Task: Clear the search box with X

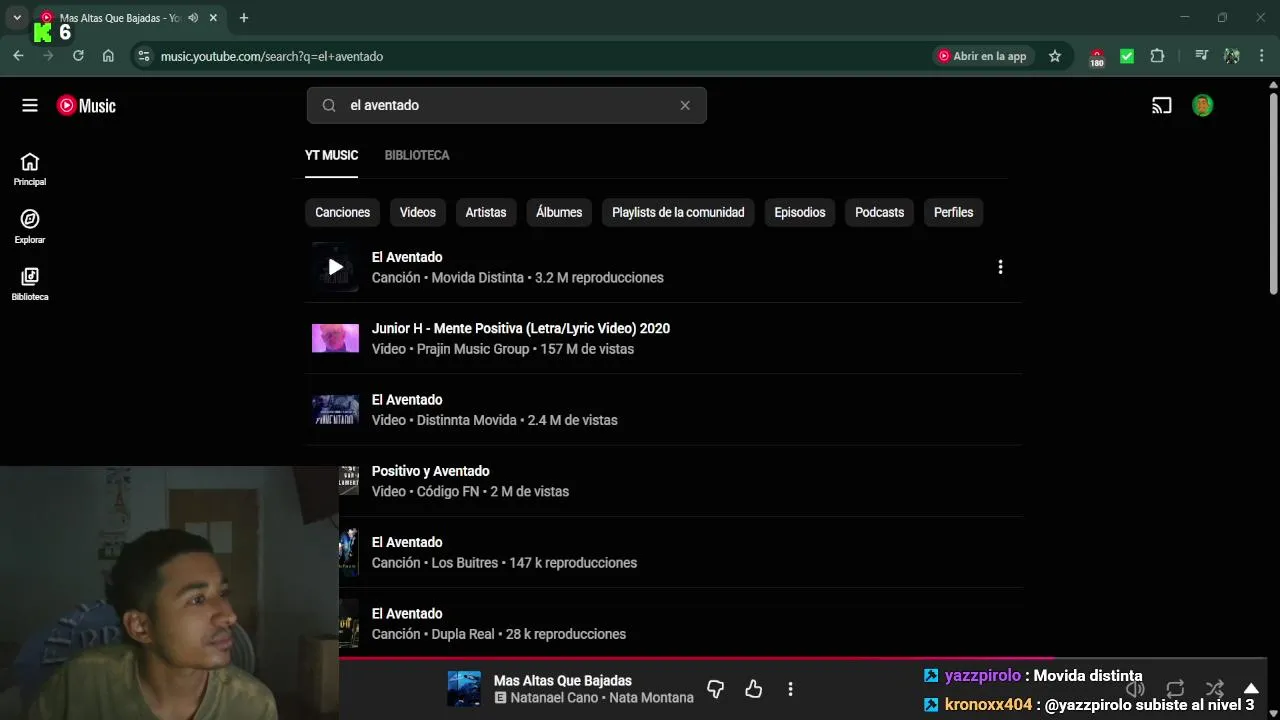Action: (x=685, y=105)
